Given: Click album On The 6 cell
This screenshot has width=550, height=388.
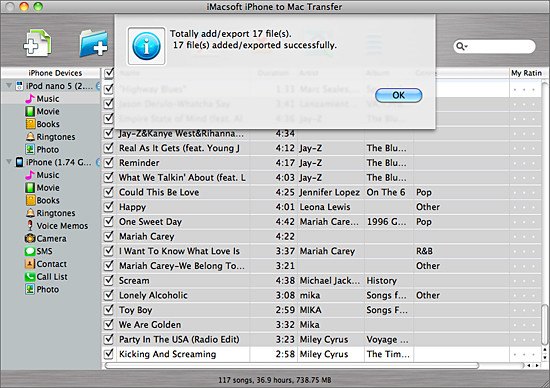Looking at the screenshot, I should pyautogui.click(x=386, y=192).
